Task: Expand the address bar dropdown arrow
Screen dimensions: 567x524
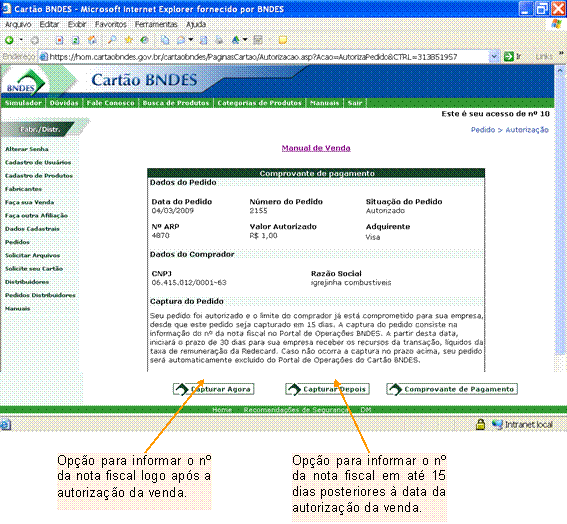Action: point(494,57)
